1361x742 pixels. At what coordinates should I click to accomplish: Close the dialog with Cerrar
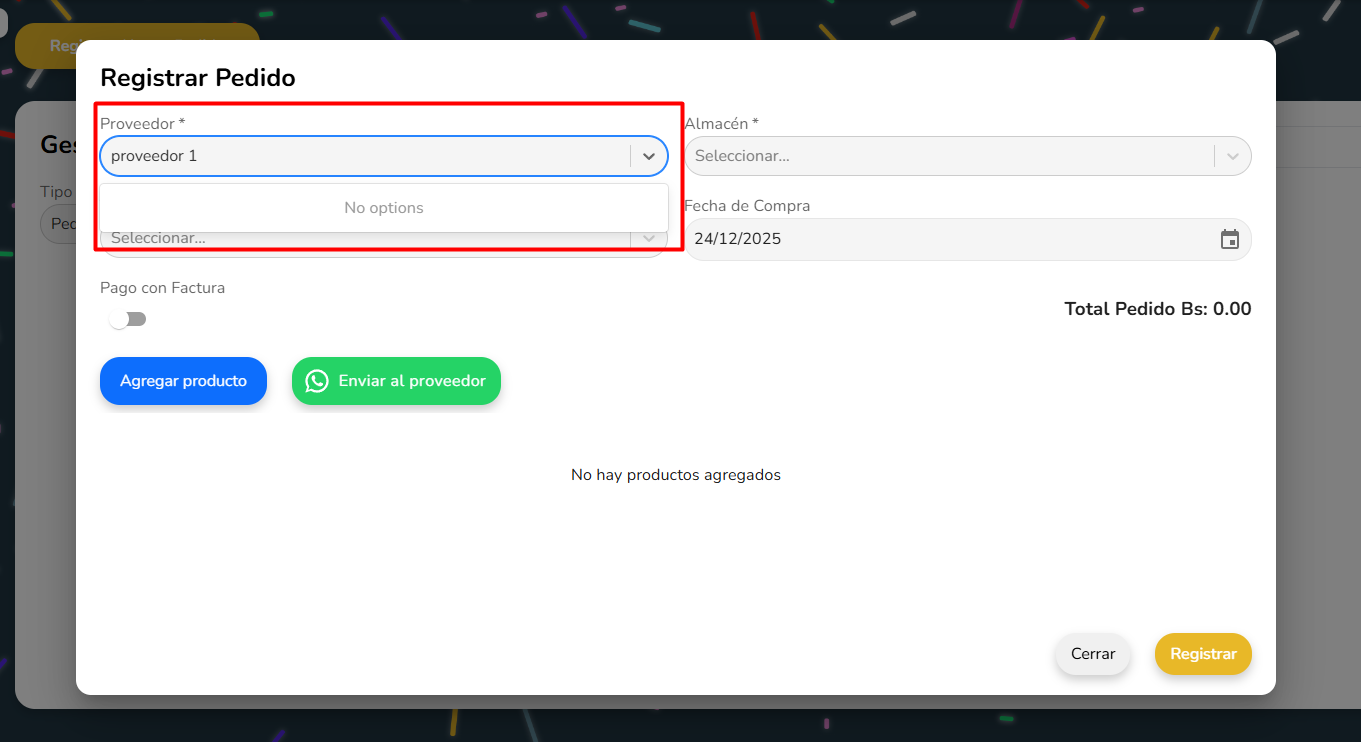(x=1092, y=654)
